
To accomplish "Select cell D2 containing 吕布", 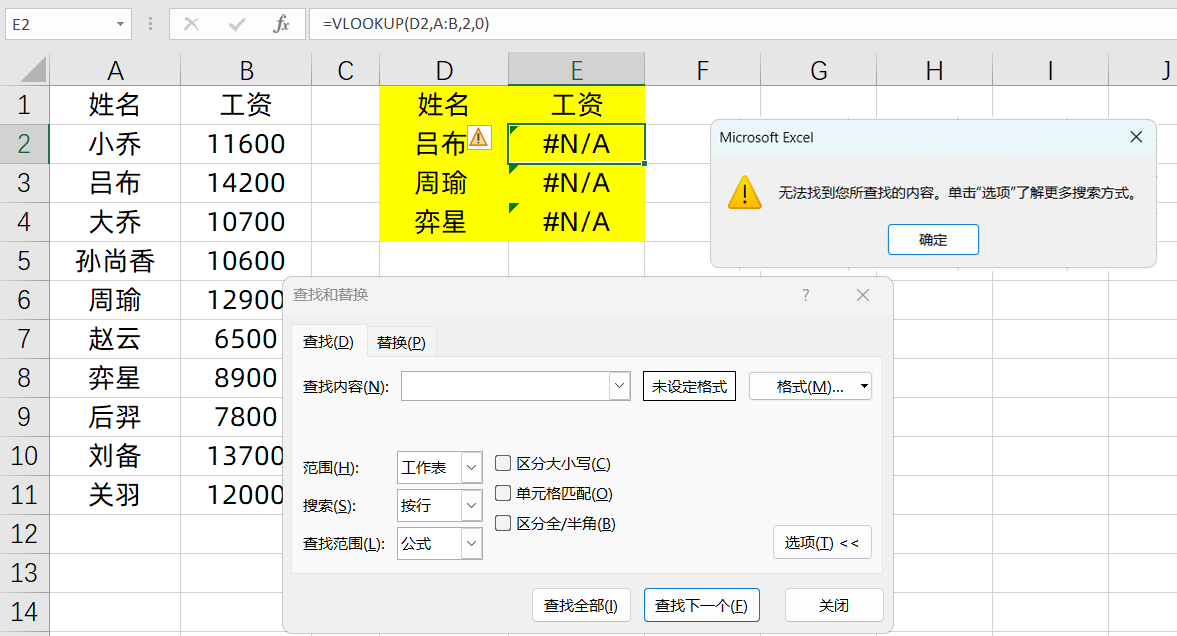I will (444, 143).
